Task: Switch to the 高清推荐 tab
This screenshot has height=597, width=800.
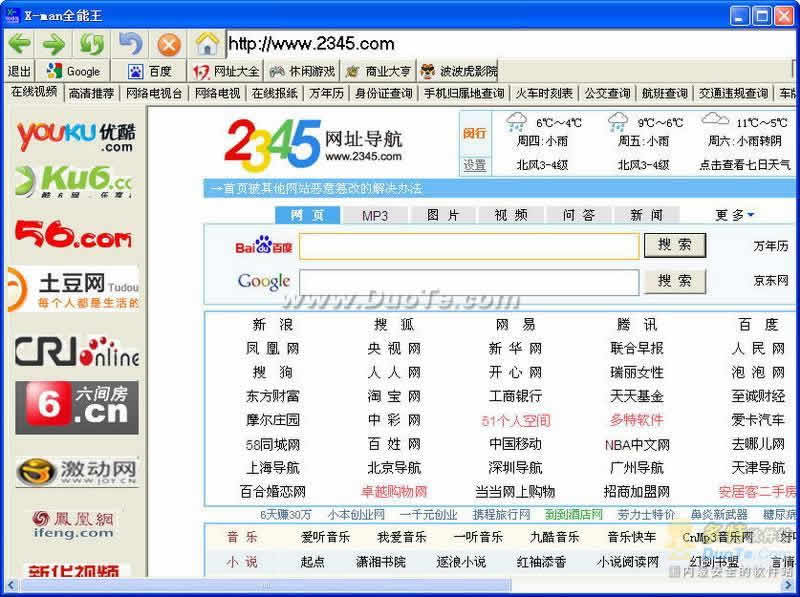Action: coord(91,93)
